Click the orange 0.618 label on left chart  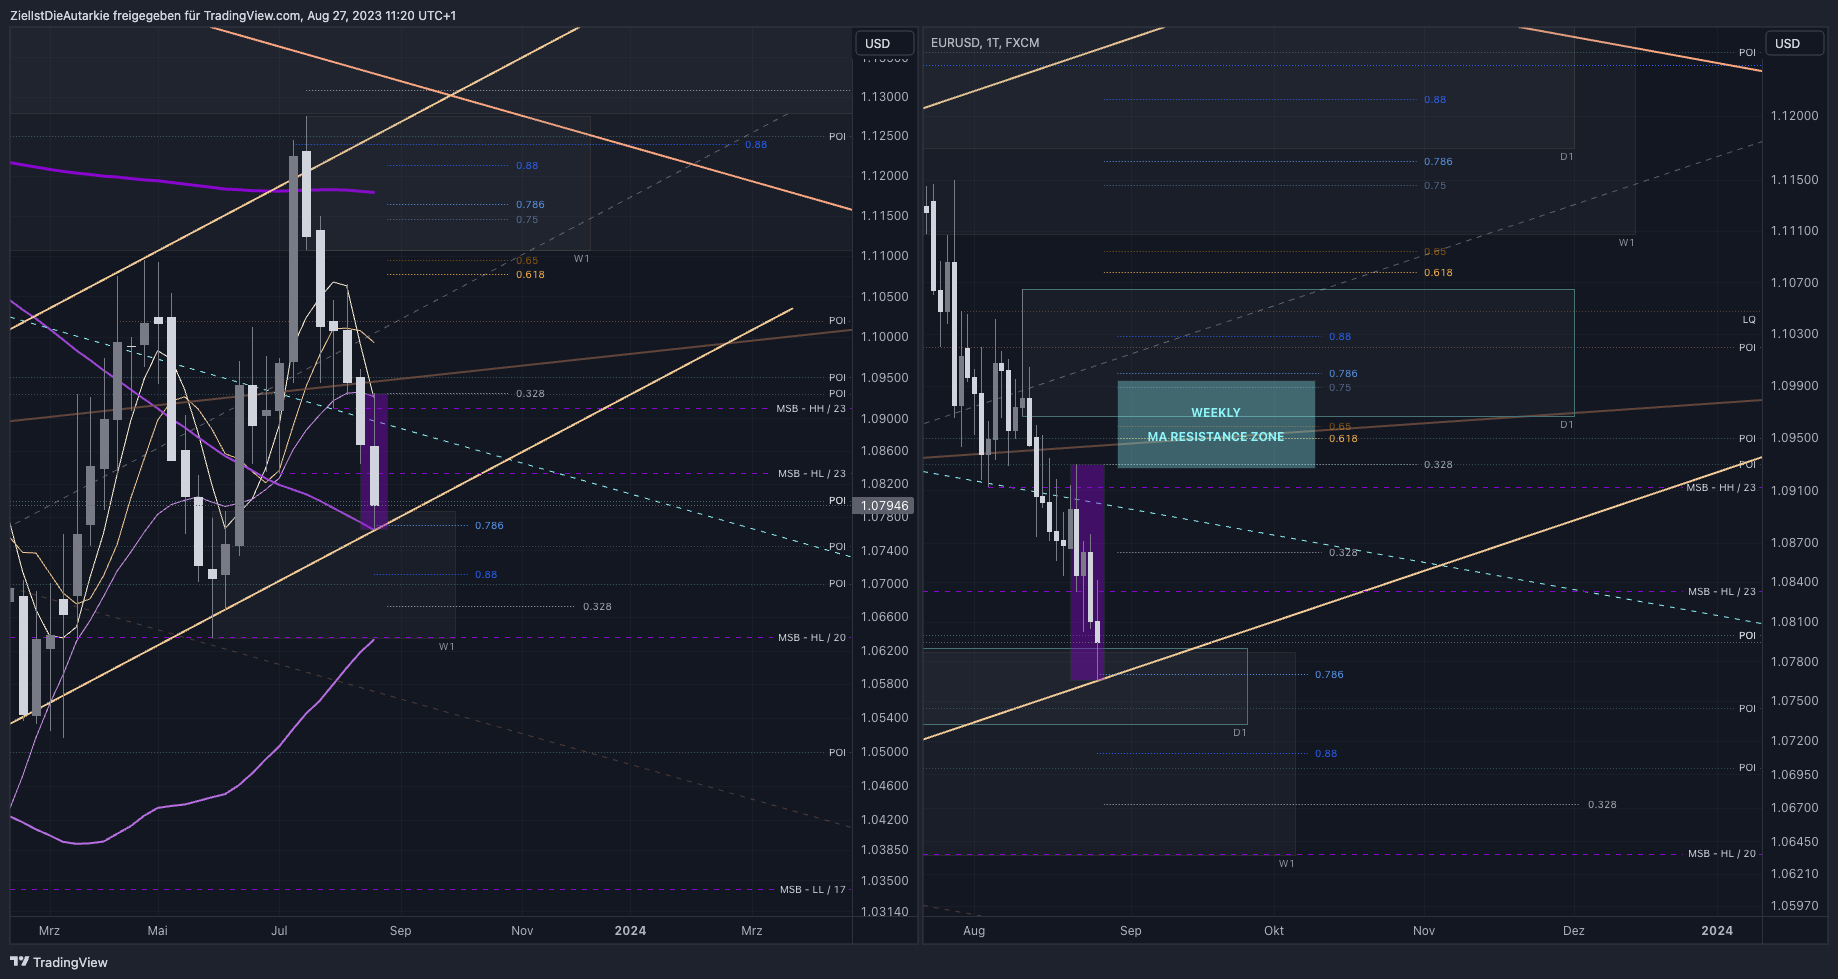tap(530, 274)
